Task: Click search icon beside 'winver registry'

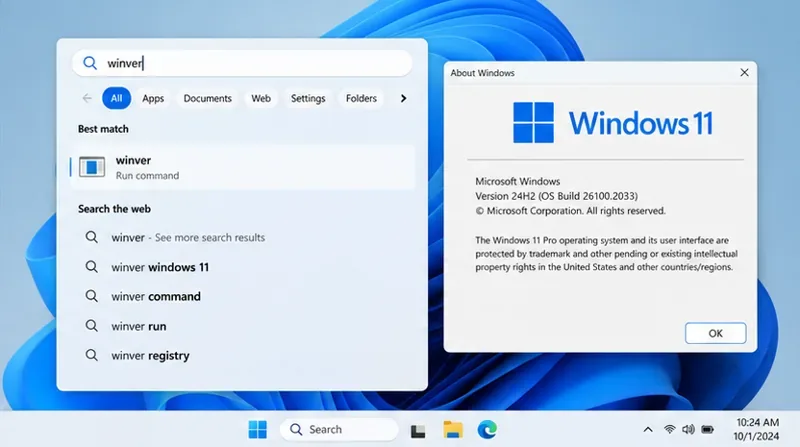Action: click(x=91, y=355)
